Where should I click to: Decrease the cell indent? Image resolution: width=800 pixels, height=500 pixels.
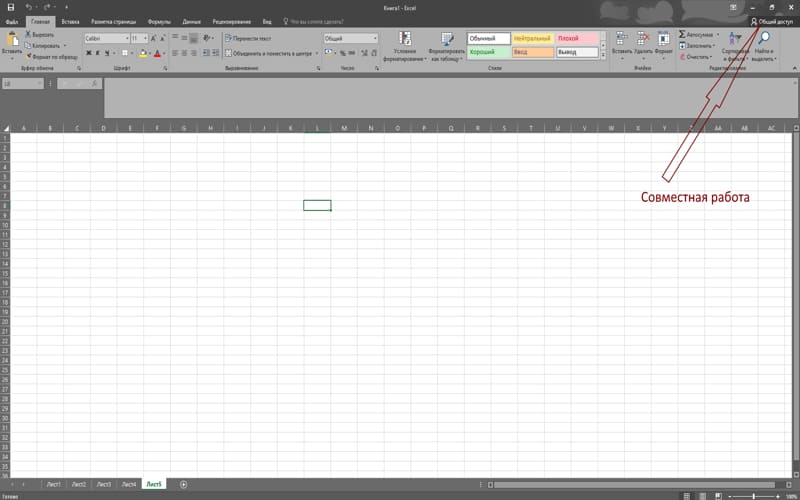(206, 53)
